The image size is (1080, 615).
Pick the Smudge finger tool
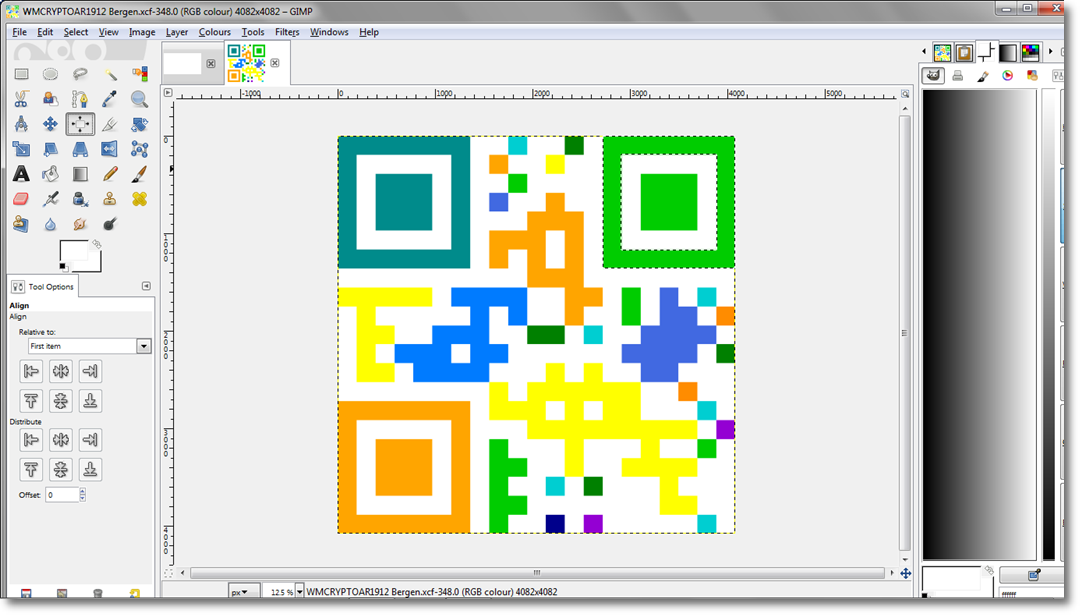(80, 224)
